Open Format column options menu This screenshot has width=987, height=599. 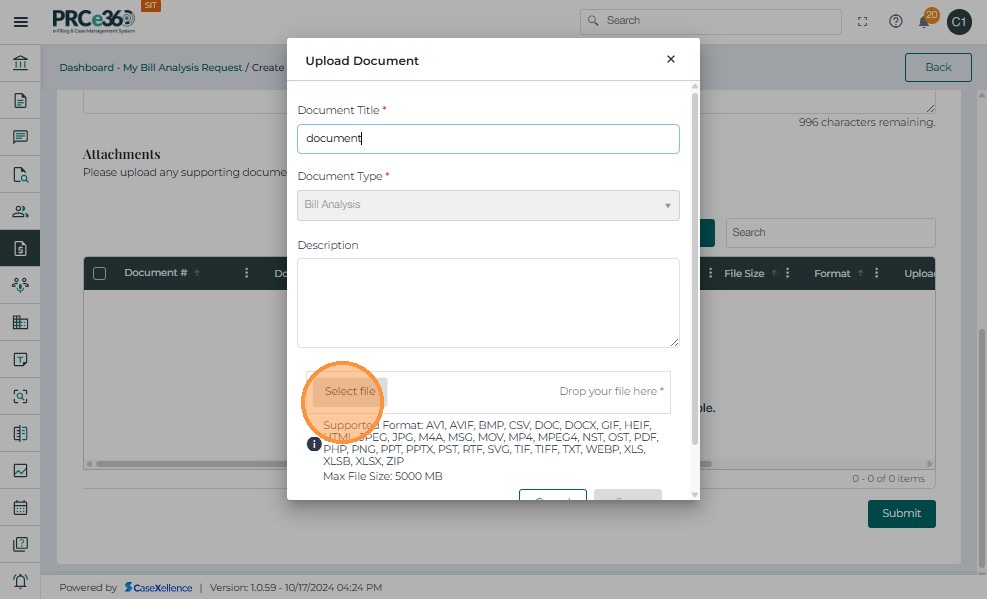(x=876, y=272)
